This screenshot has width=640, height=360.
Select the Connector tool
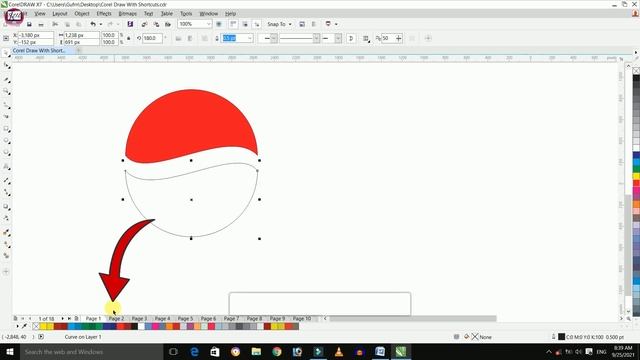click(6, 192)
